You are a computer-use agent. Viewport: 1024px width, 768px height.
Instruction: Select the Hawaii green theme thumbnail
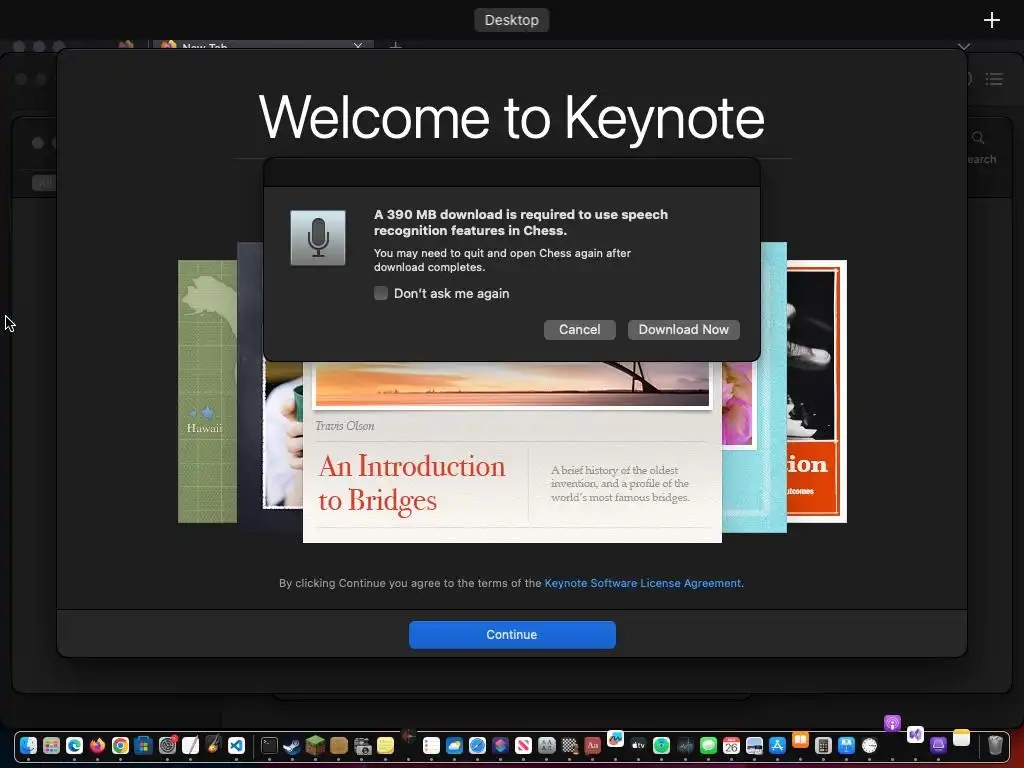click(207, 391)
